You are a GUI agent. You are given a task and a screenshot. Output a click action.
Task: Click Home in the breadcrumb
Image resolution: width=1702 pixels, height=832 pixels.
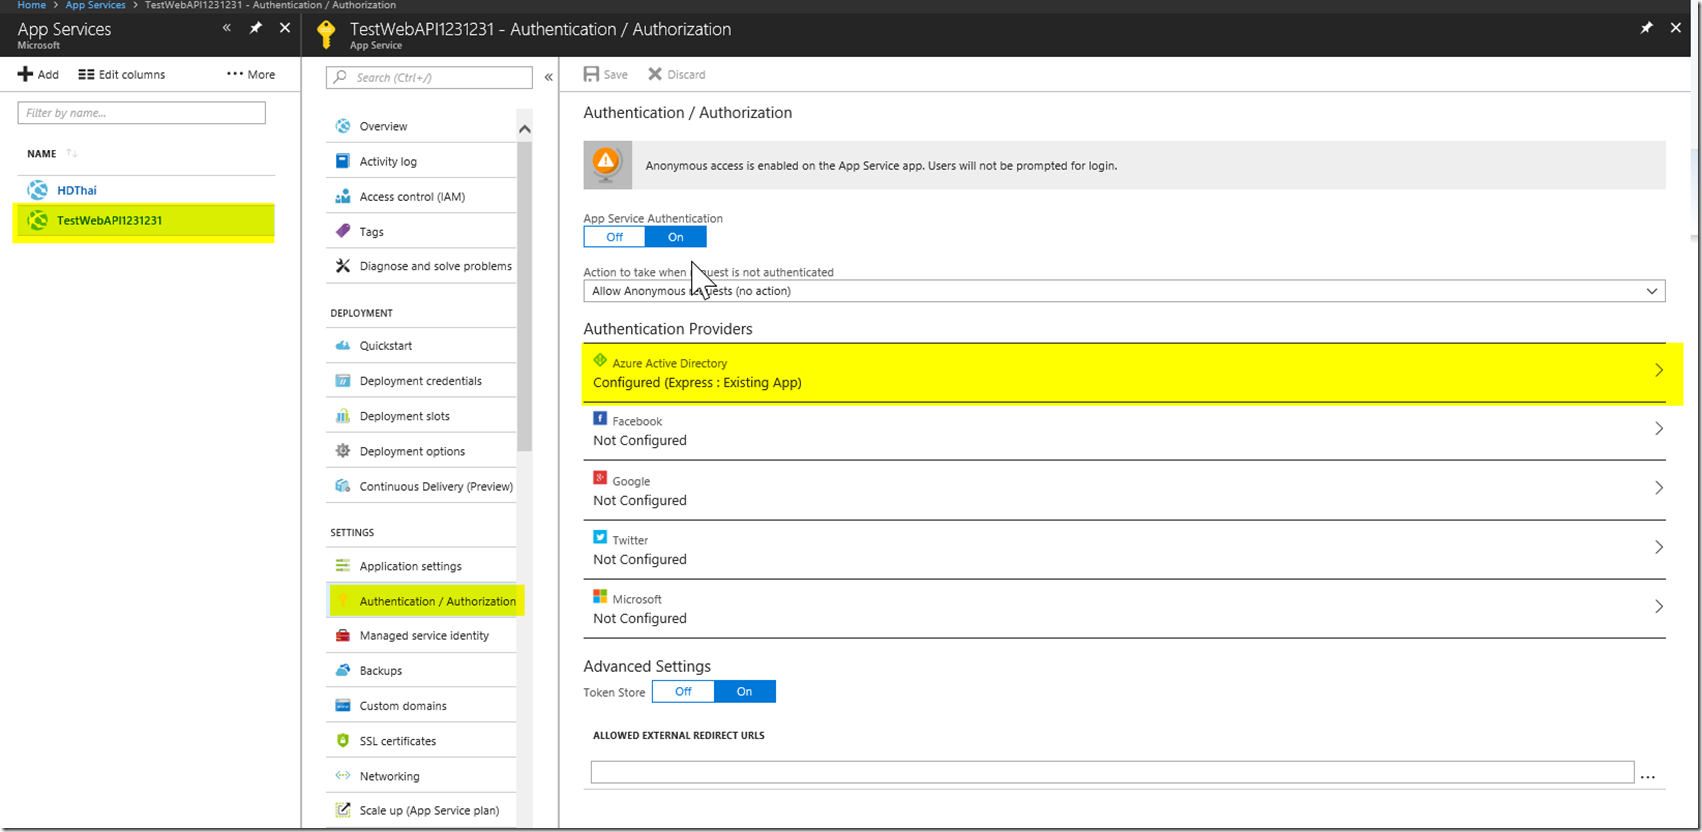click(x=32, y=5)
